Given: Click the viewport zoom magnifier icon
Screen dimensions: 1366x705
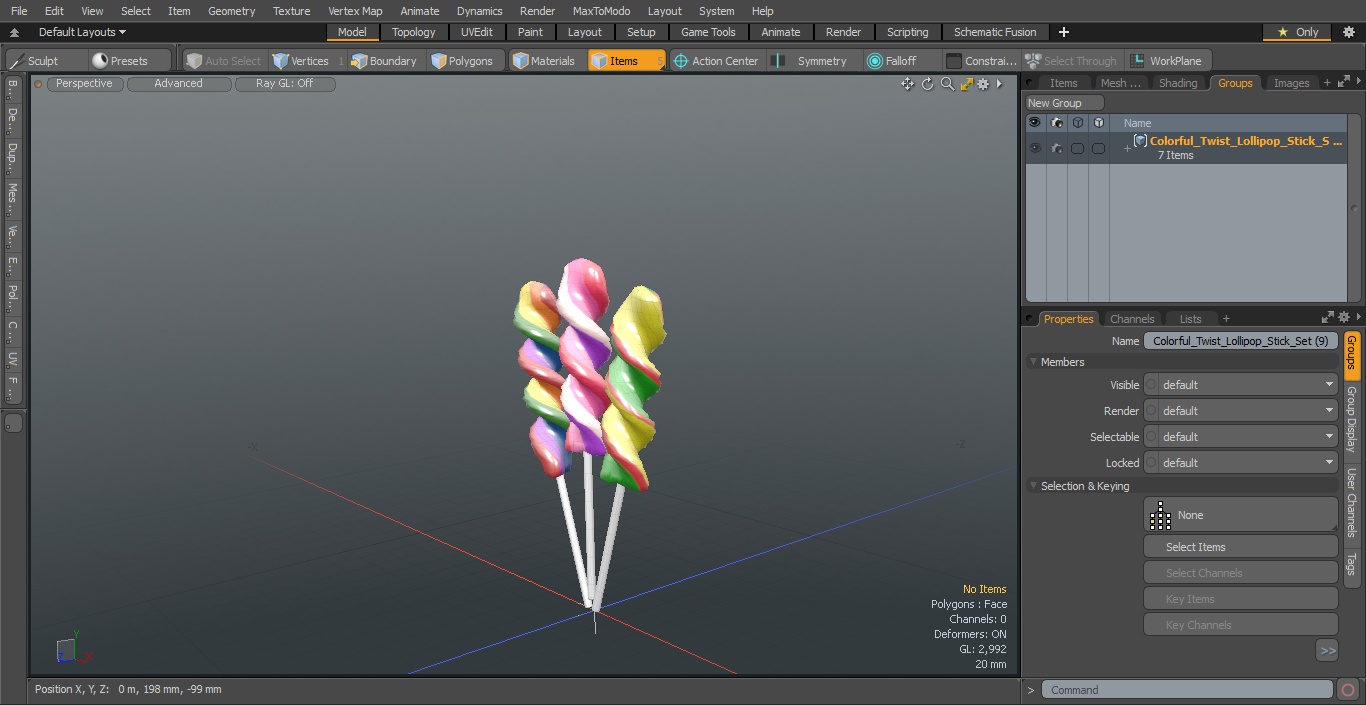Looking at the screenshot, I should pyautogui.click(x=947, y=84).
